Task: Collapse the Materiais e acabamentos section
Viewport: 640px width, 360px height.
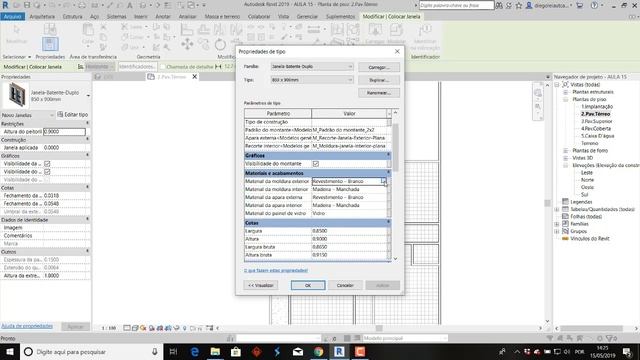Action: [x=389, y=173]
